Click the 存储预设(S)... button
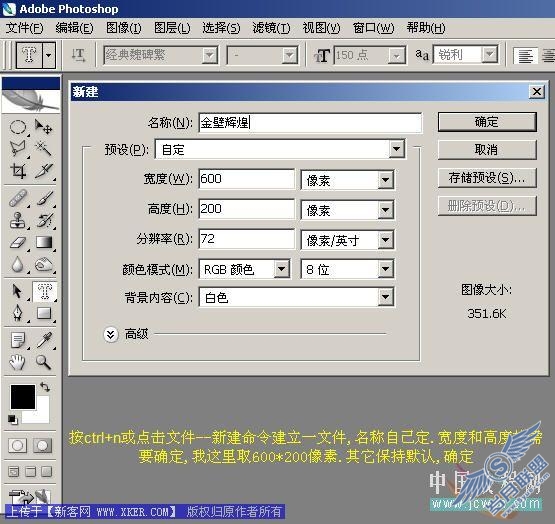 click(x=487, y=177)
